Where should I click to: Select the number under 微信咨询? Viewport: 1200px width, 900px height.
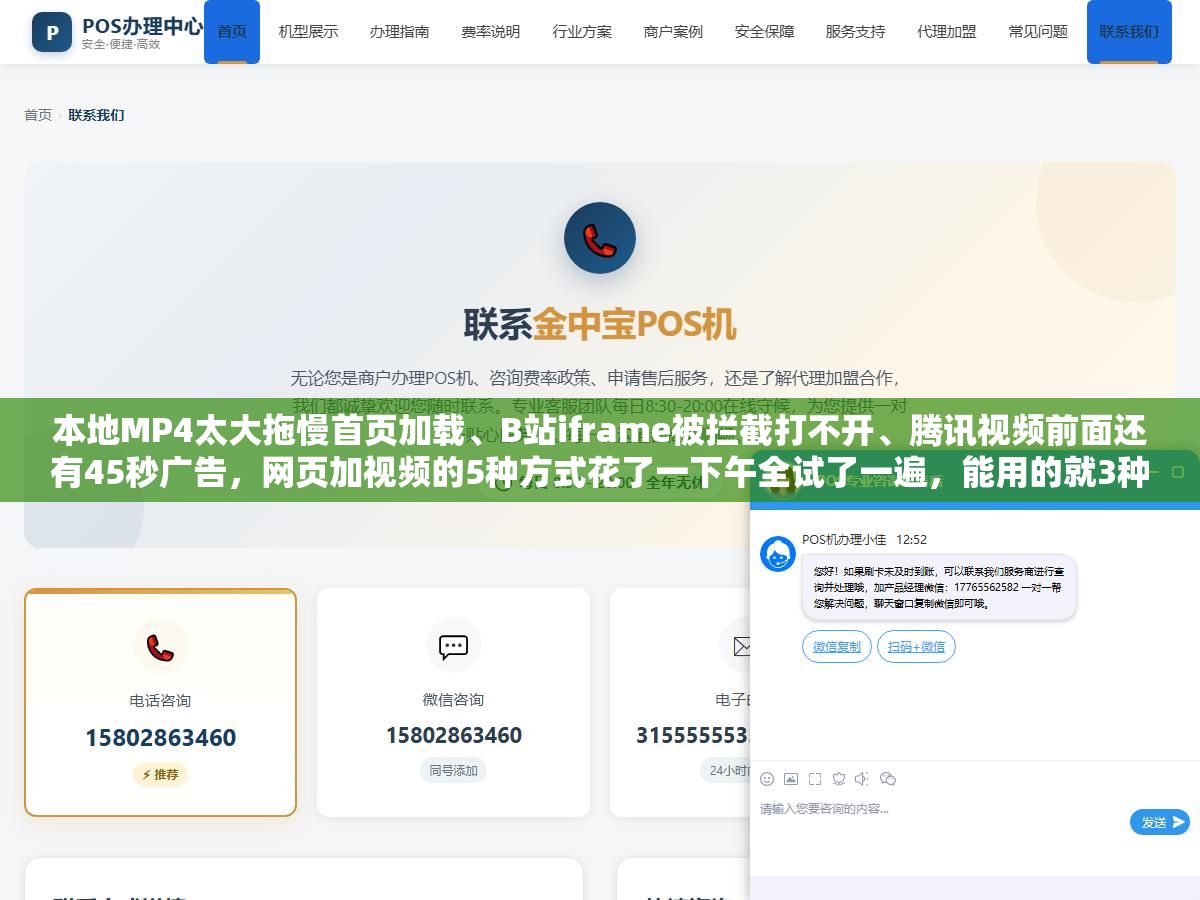[454, 735]
